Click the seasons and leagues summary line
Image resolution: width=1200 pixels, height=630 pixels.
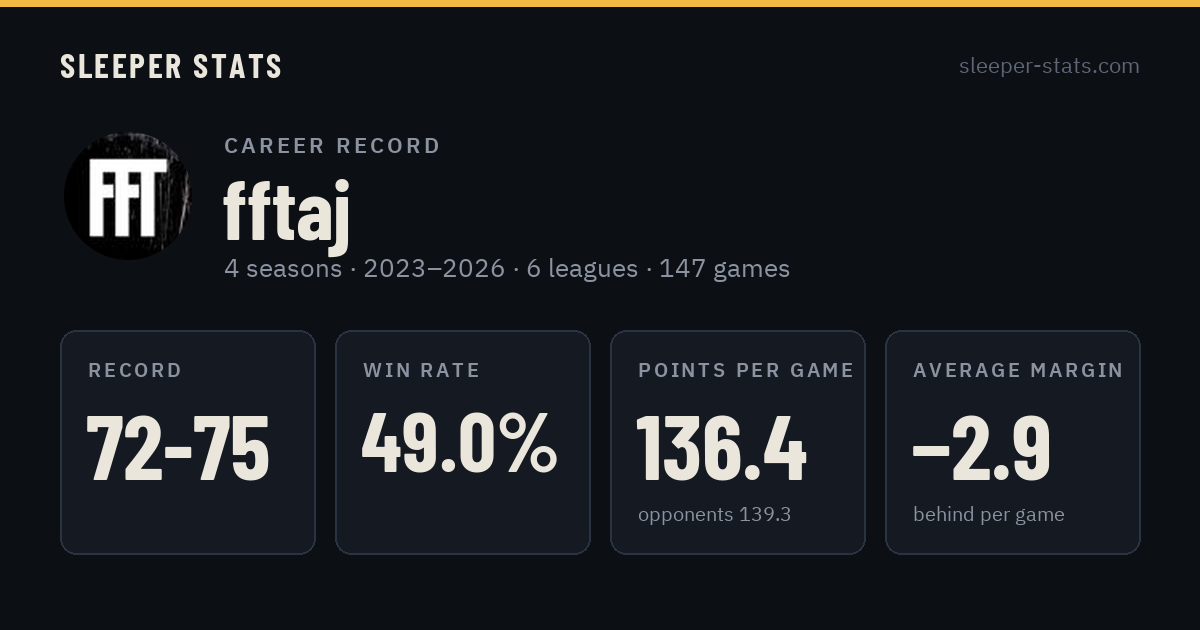(507, 269)
